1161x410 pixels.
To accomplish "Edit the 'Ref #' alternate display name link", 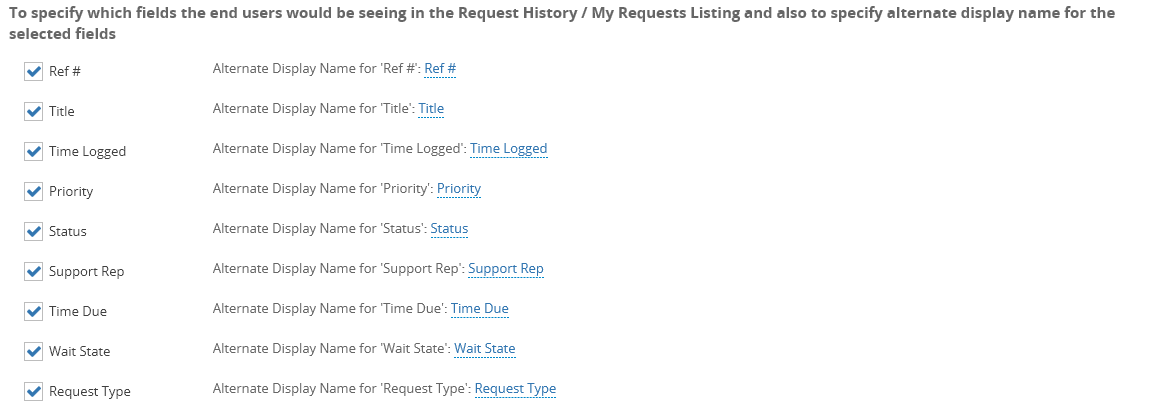I will click(440, 69).
